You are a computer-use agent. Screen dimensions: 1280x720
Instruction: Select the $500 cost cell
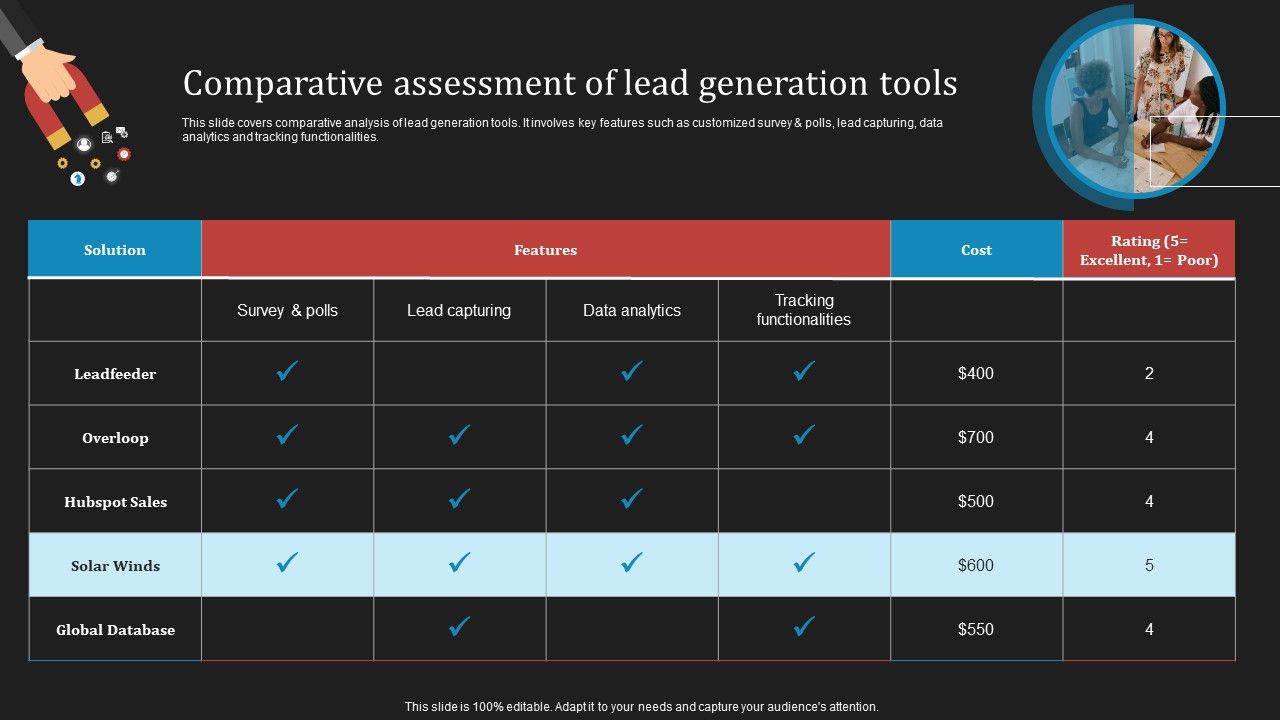(x=976, y=501)
